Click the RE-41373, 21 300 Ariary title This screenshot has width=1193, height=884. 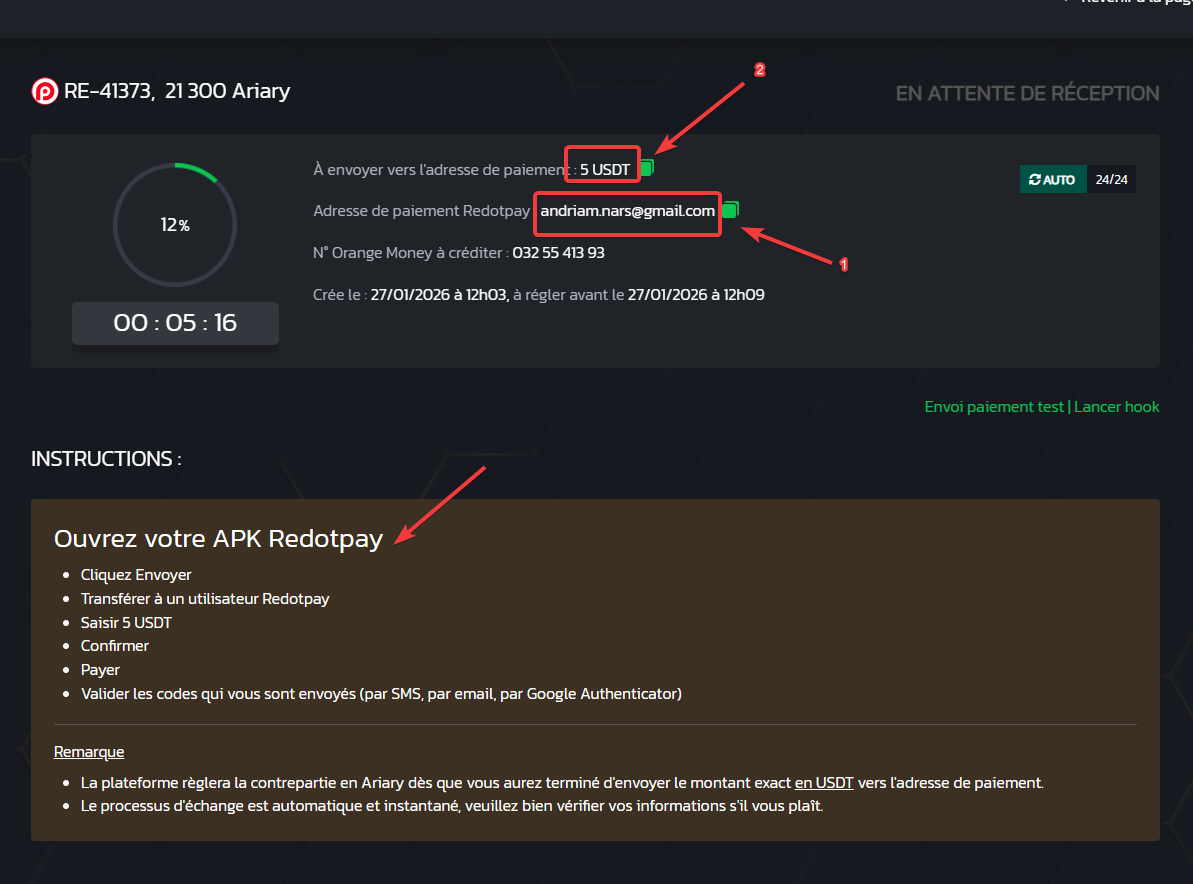[177, 91]
